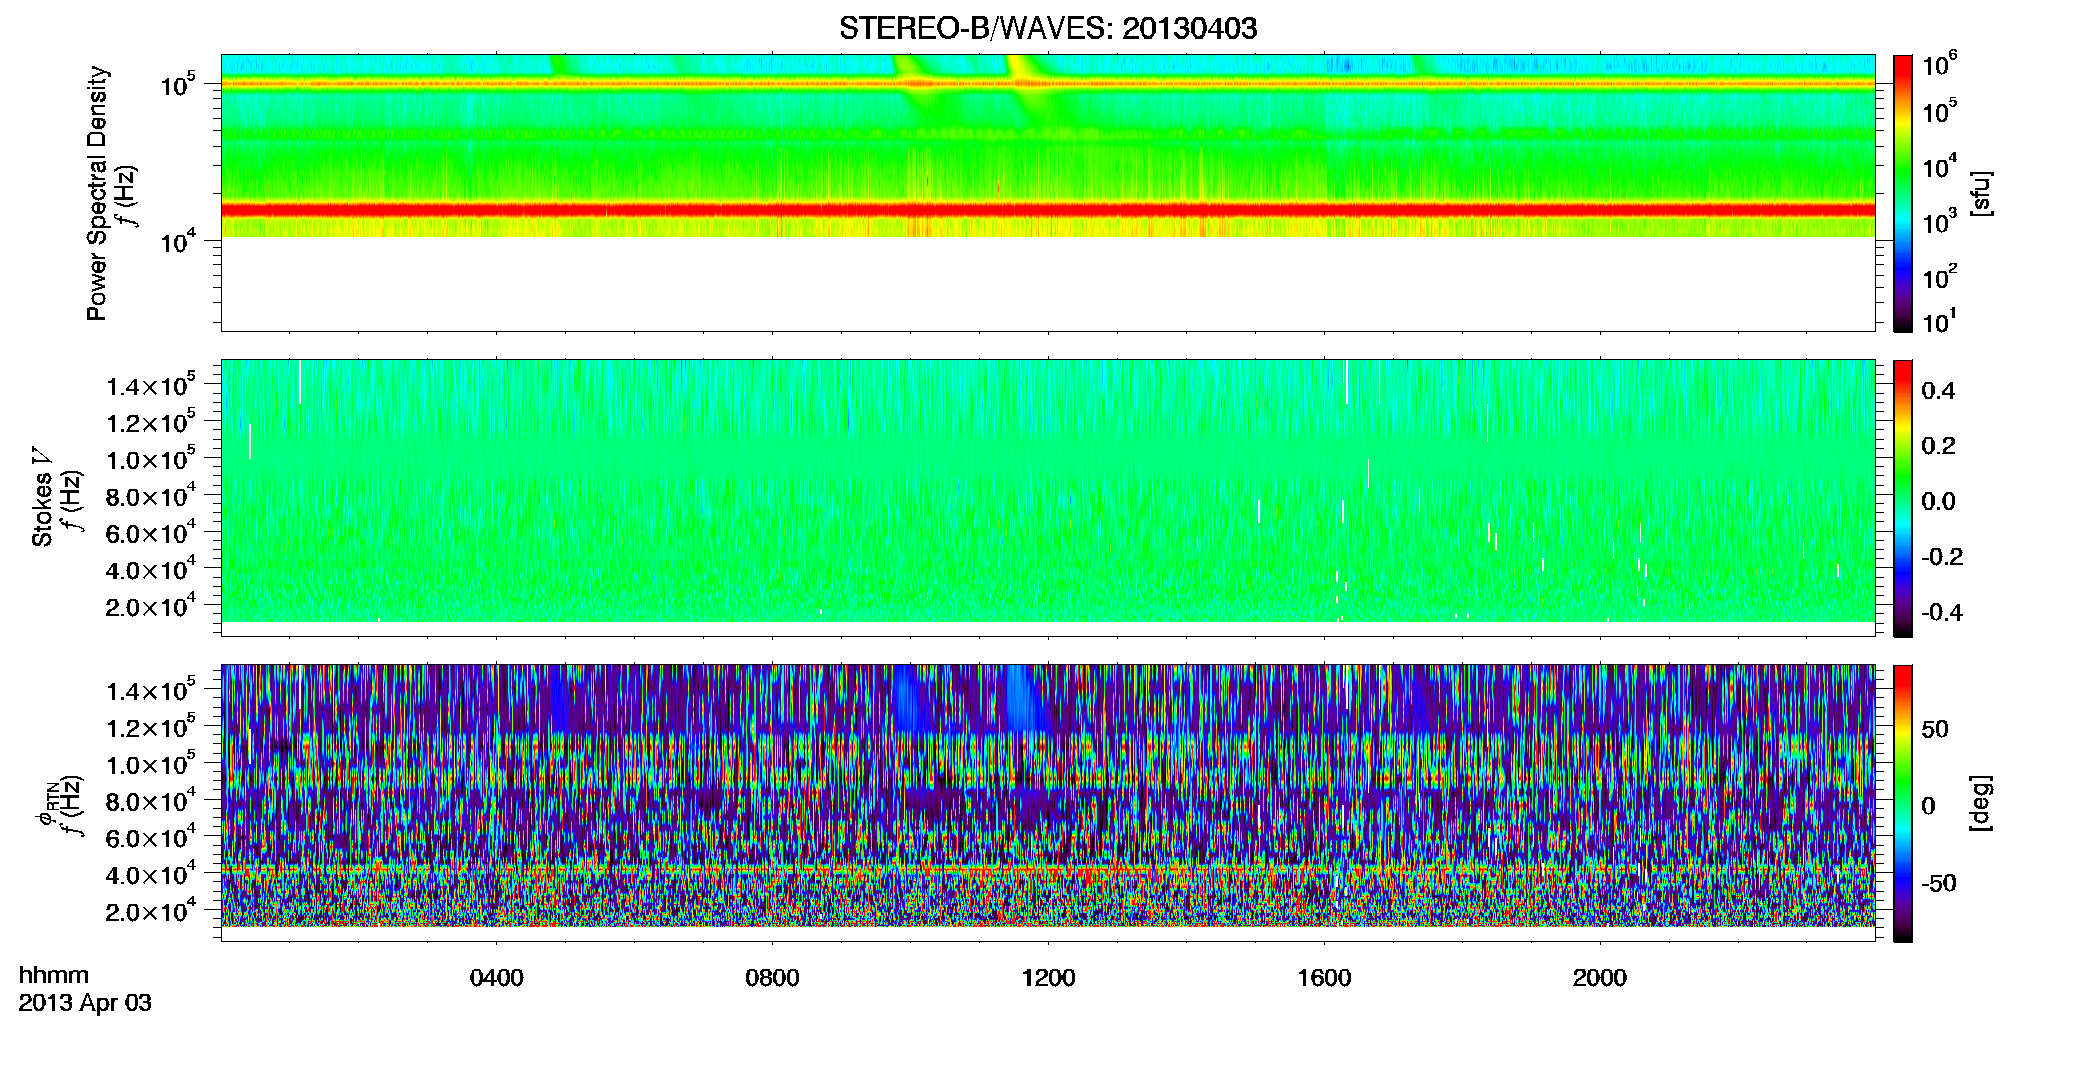Click the 1.4×10^5 tick of Stokes V panel
This screenshot has width=2096, height=1080.
pyautogui.click(x=151, y=385)
